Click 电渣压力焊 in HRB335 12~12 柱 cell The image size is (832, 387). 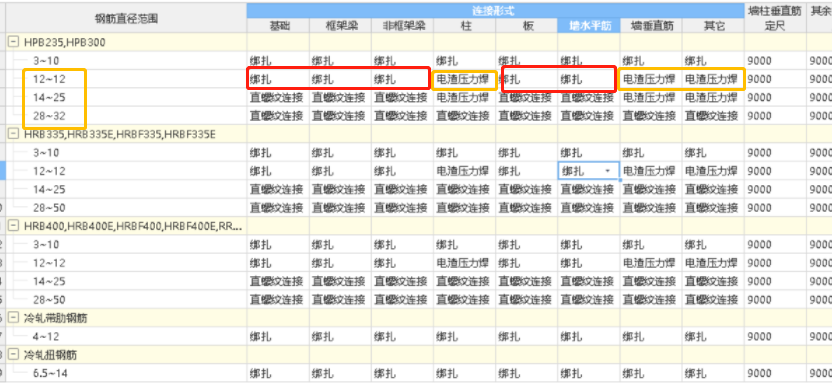pos(462,171)
